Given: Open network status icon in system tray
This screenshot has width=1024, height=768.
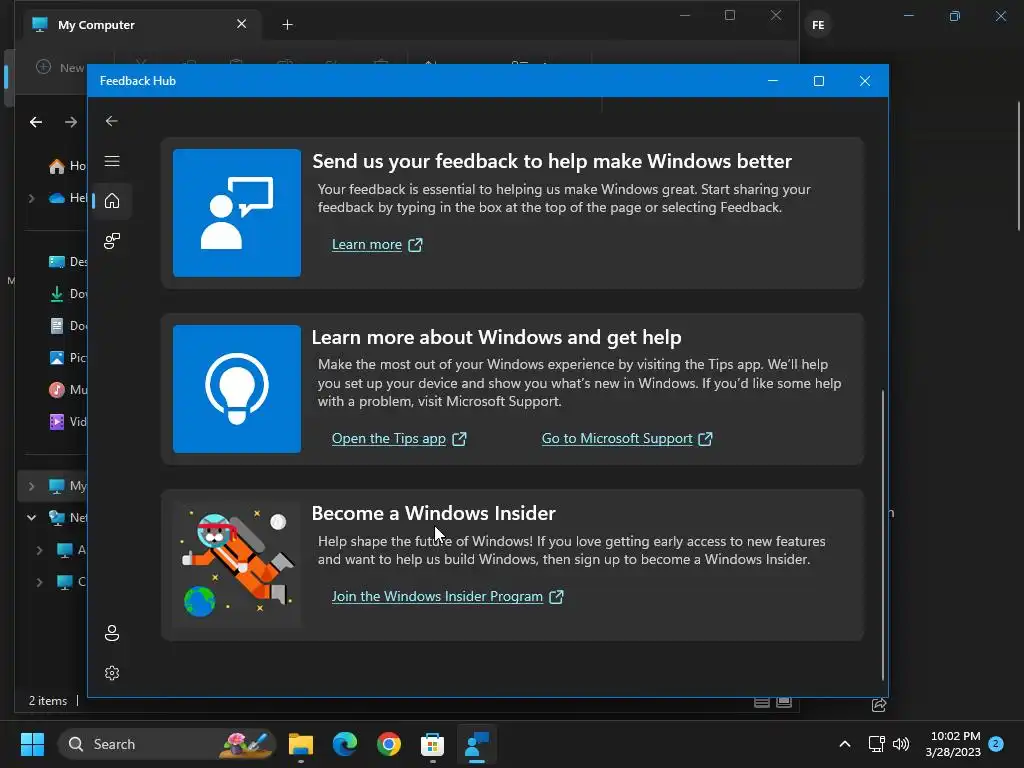Looking at the screenshot, I should point(876,744).
